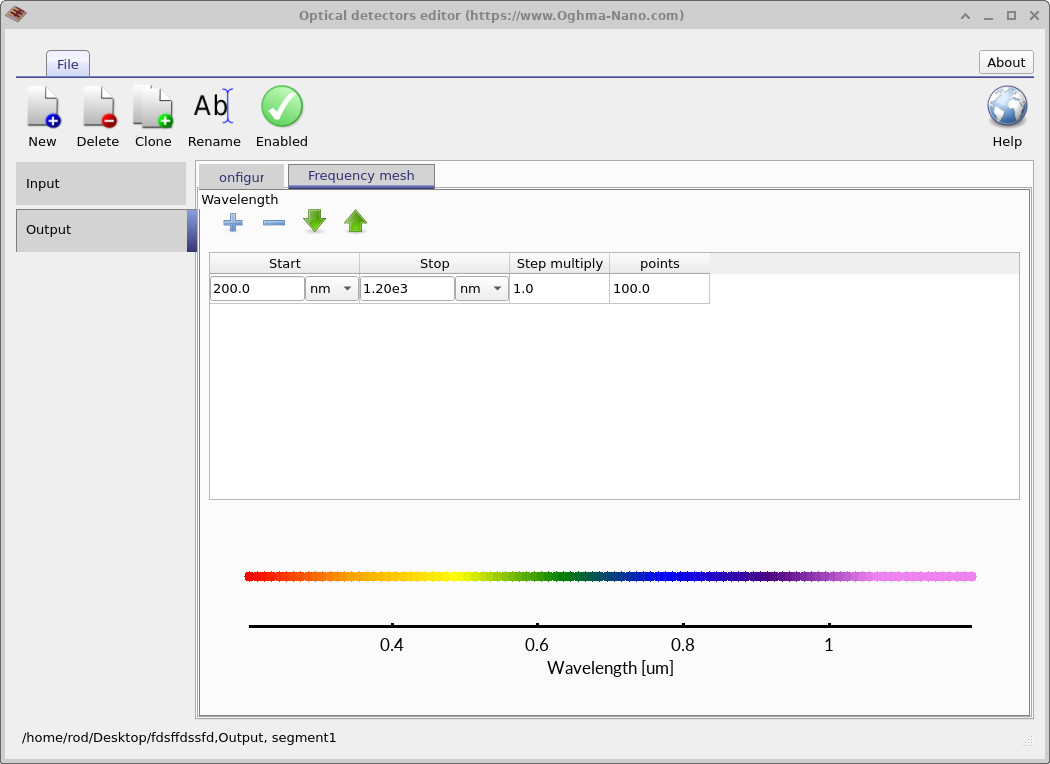The height and width of the screenshot is (764, 1050).
Task: Select the Output section in the sidebar
Action: point(100,230)
